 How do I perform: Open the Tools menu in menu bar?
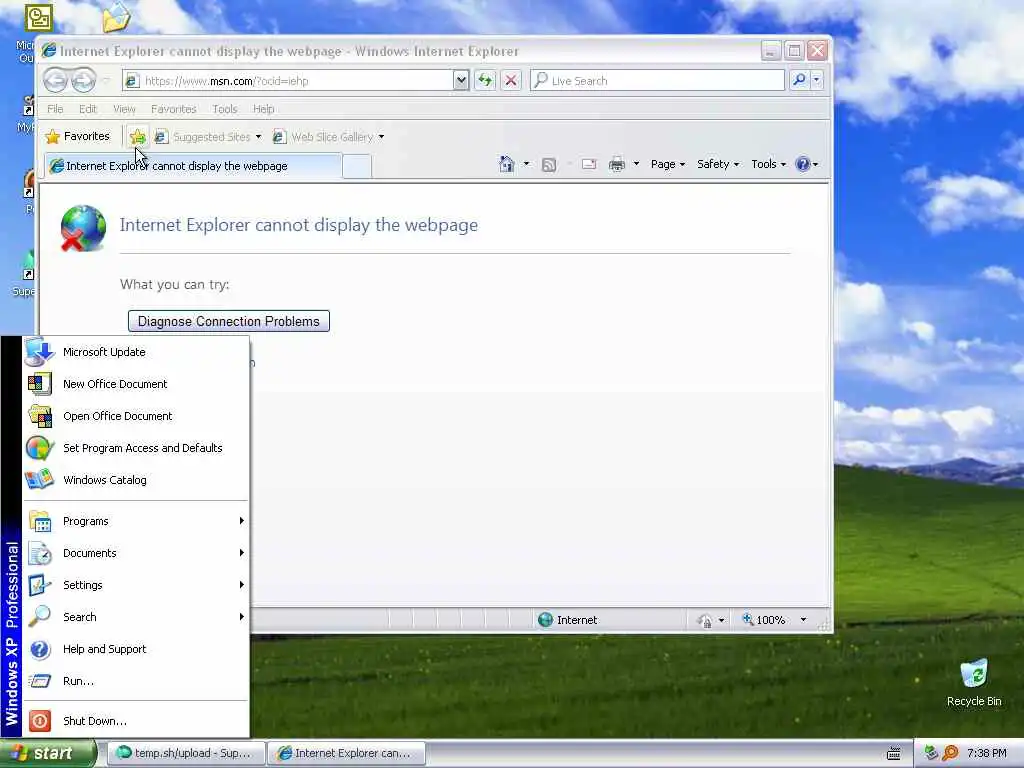[225, 109]
